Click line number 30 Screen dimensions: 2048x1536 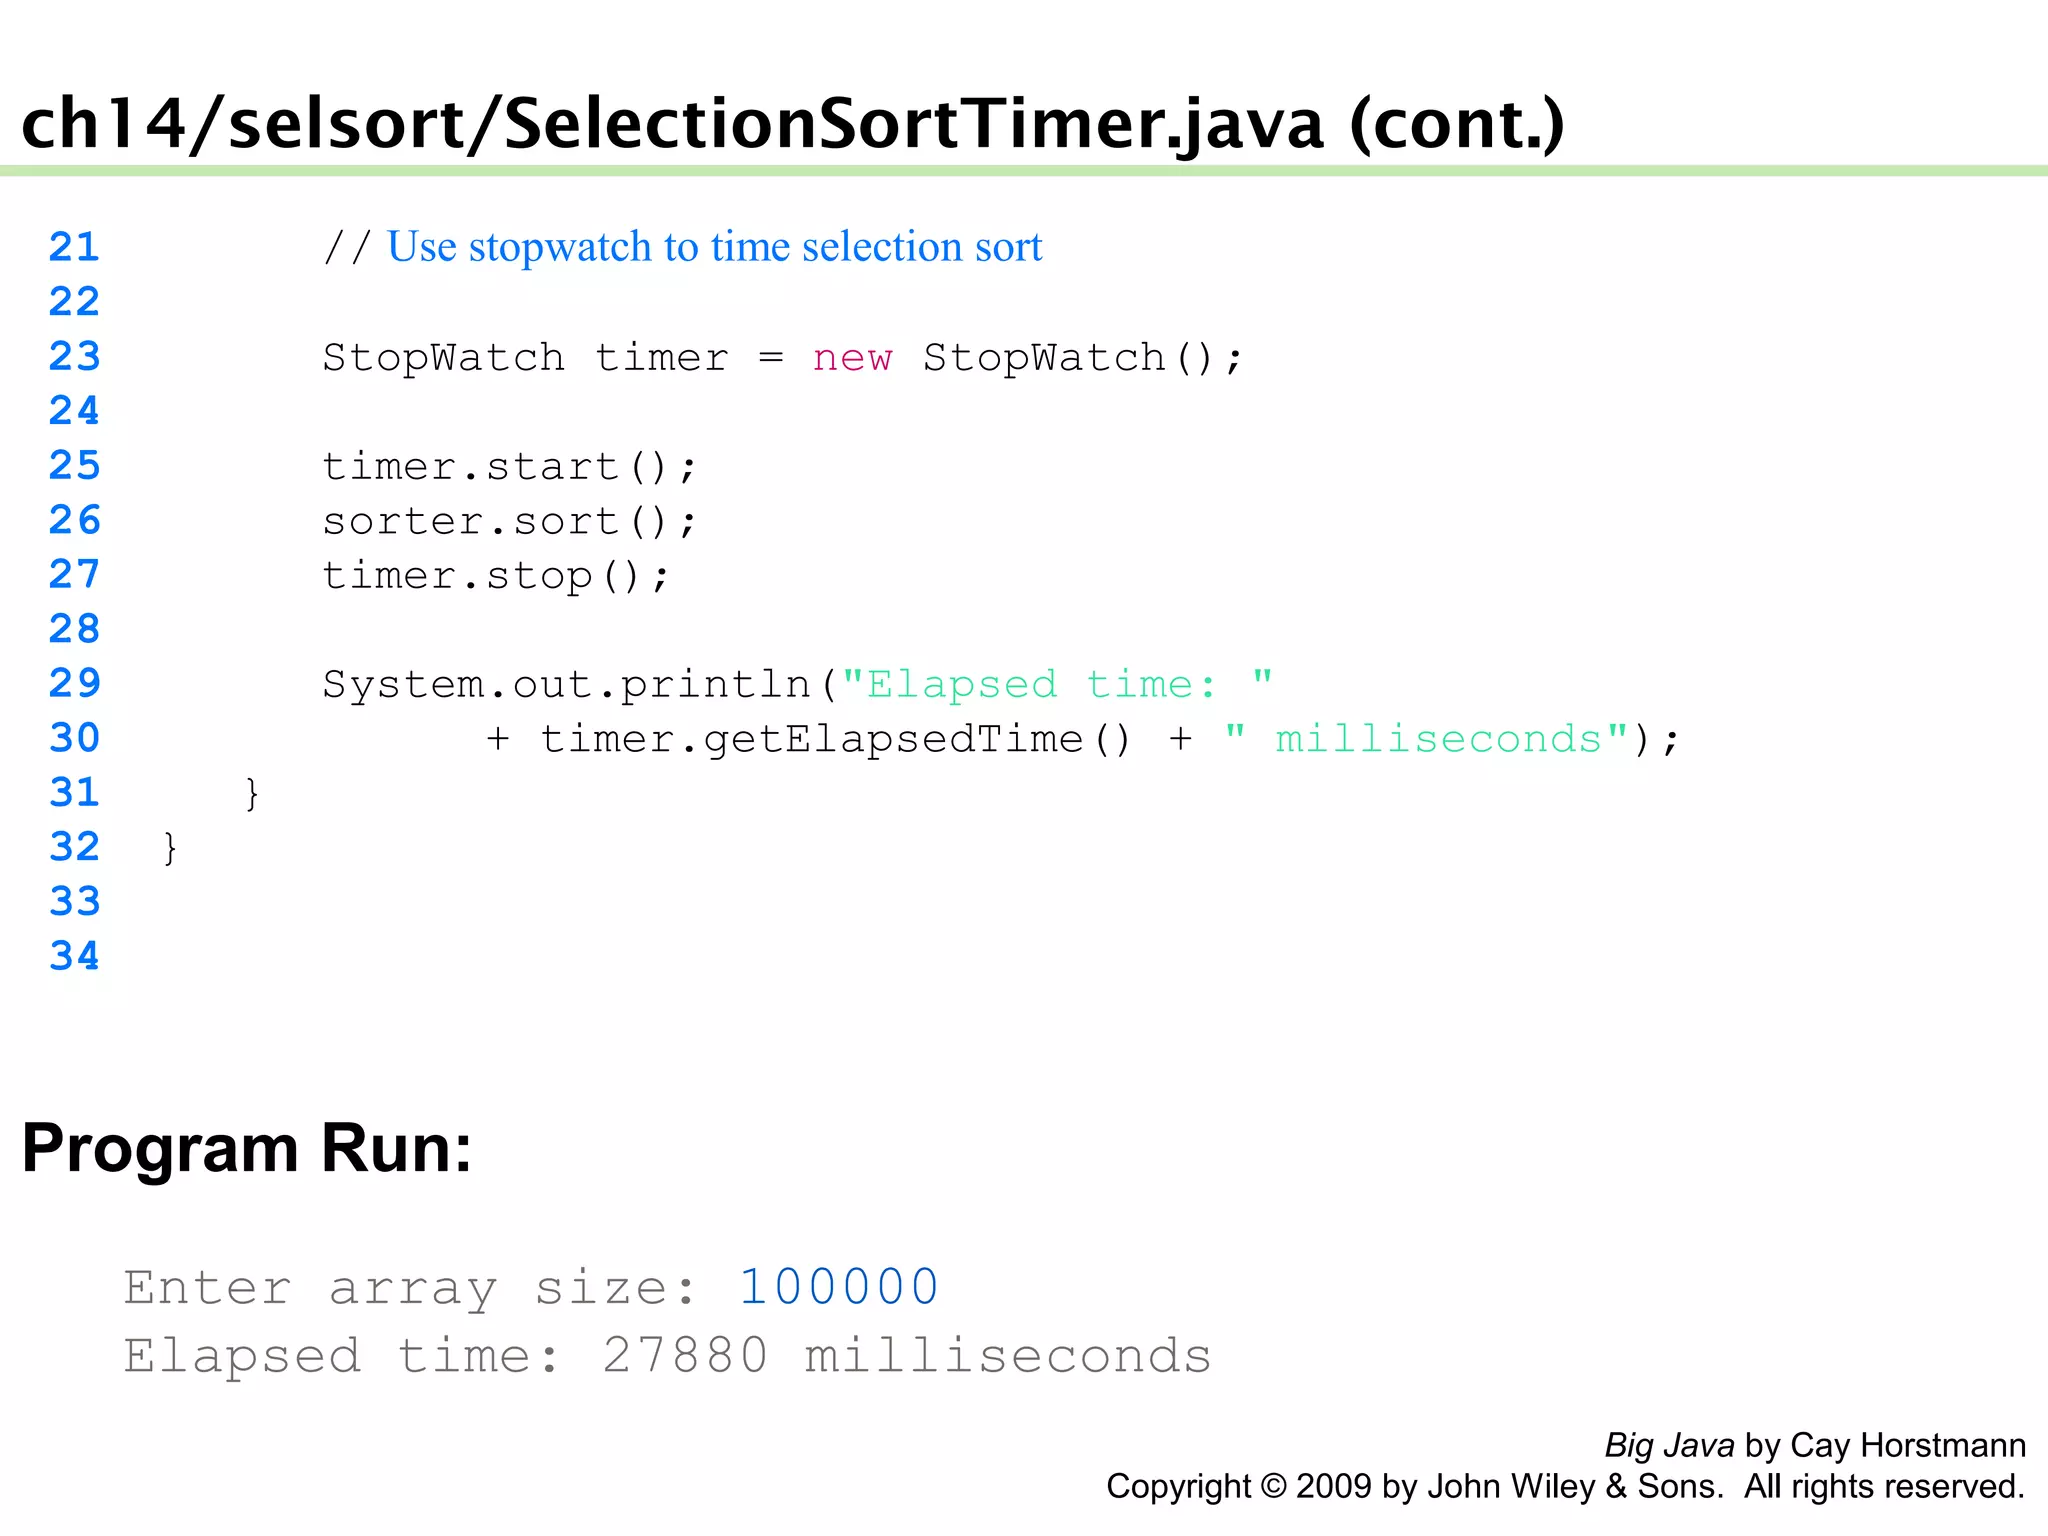(x=74, y=737)
